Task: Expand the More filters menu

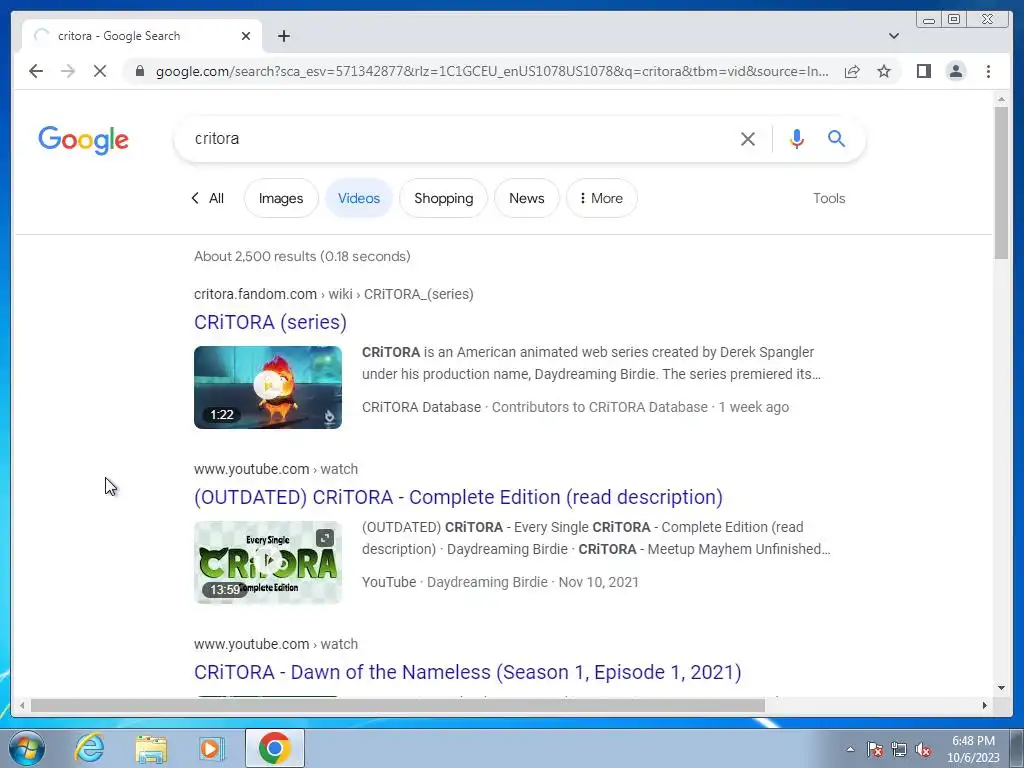Action: click(x=601, y=198)
